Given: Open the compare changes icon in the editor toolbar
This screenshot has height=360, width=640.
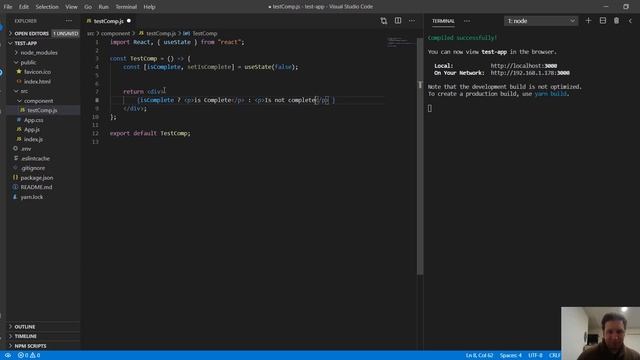Looking at the screenshot, I should pos(384,21).
